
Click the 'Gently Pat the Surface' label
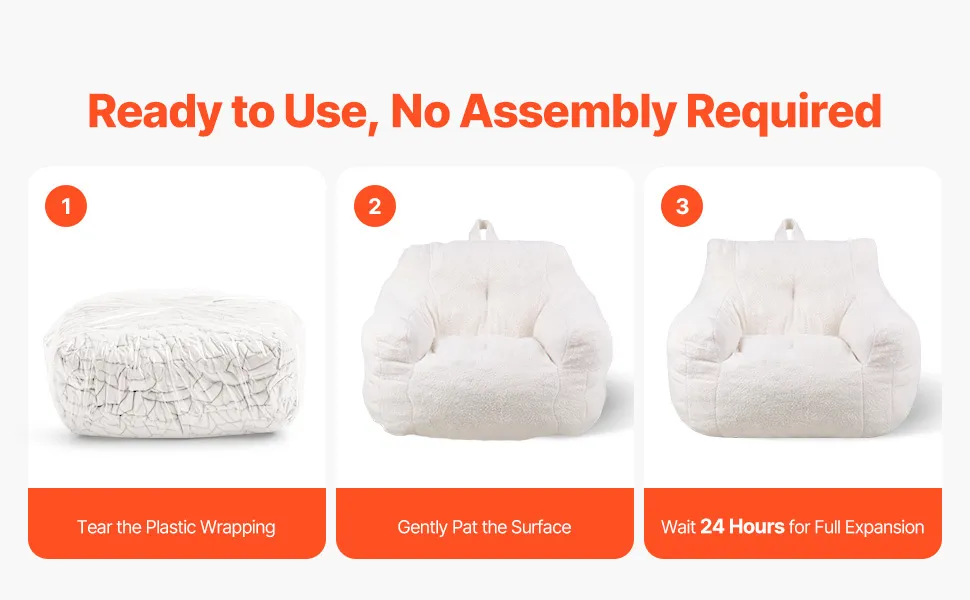coord(484,527)
